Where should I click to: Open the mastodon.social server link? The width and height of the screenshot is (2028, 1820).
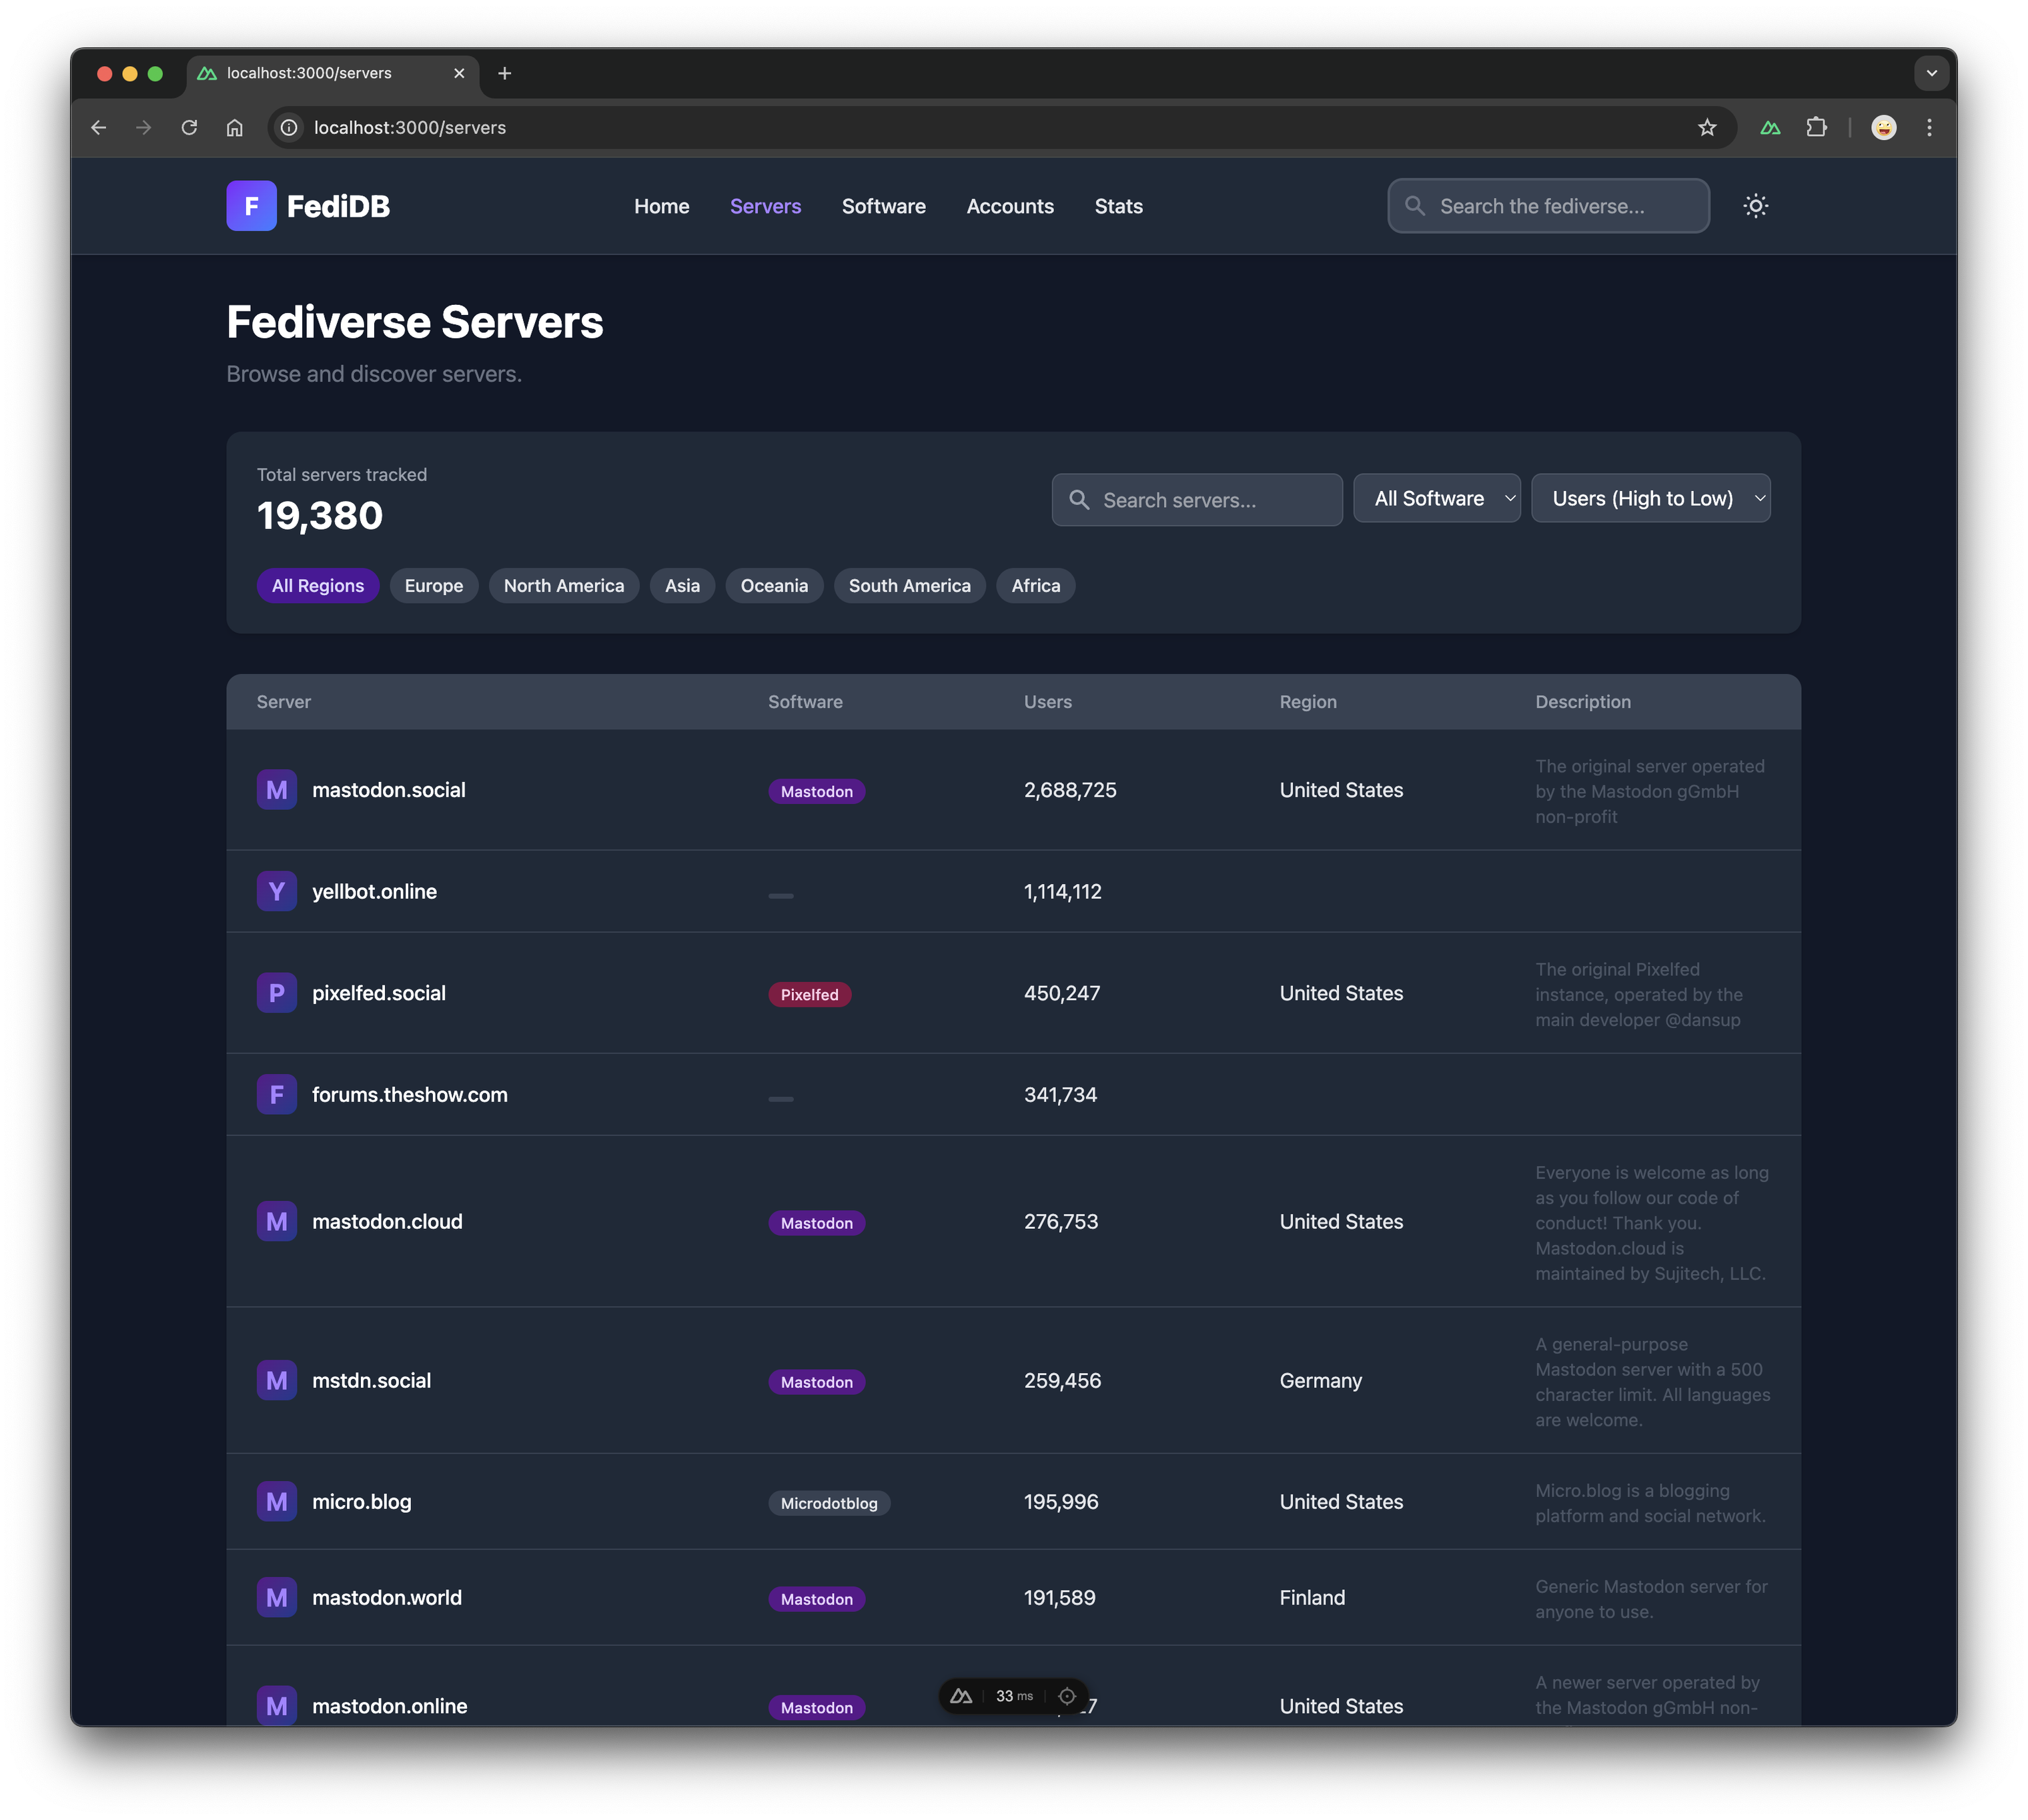pos(389,790)
